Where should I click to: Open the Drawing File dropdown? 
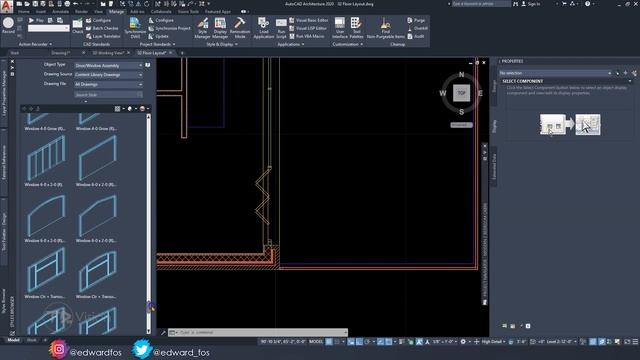[x=109, y=84]
